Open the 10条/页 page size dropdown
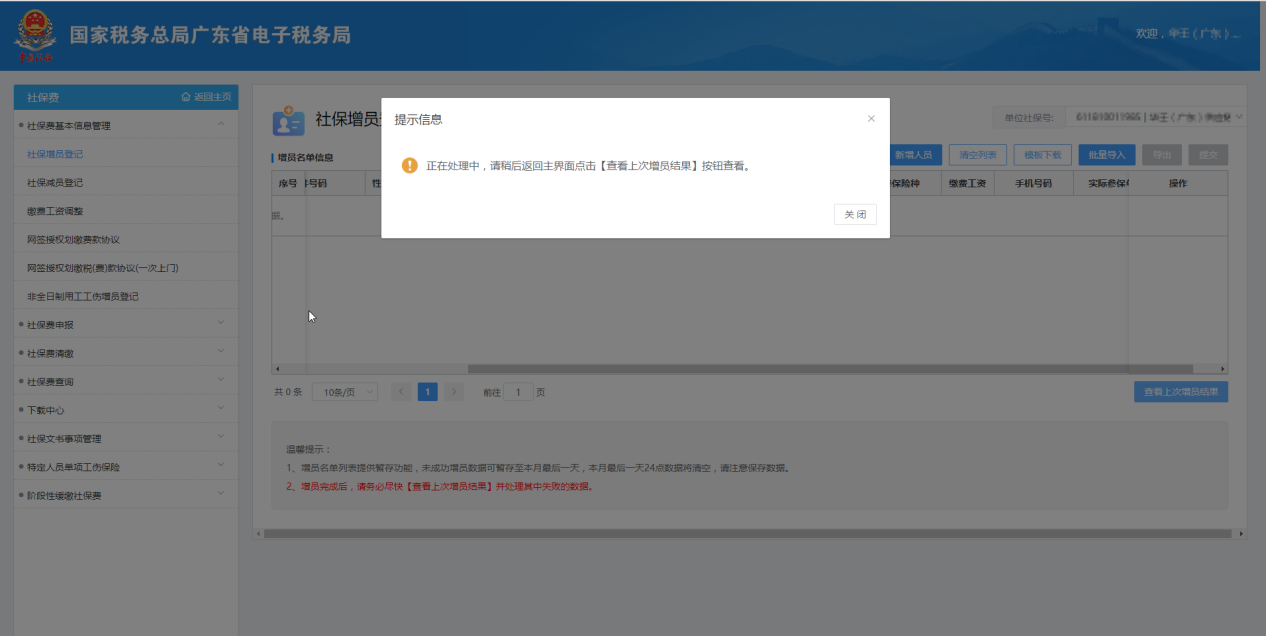 coord(345,392)
